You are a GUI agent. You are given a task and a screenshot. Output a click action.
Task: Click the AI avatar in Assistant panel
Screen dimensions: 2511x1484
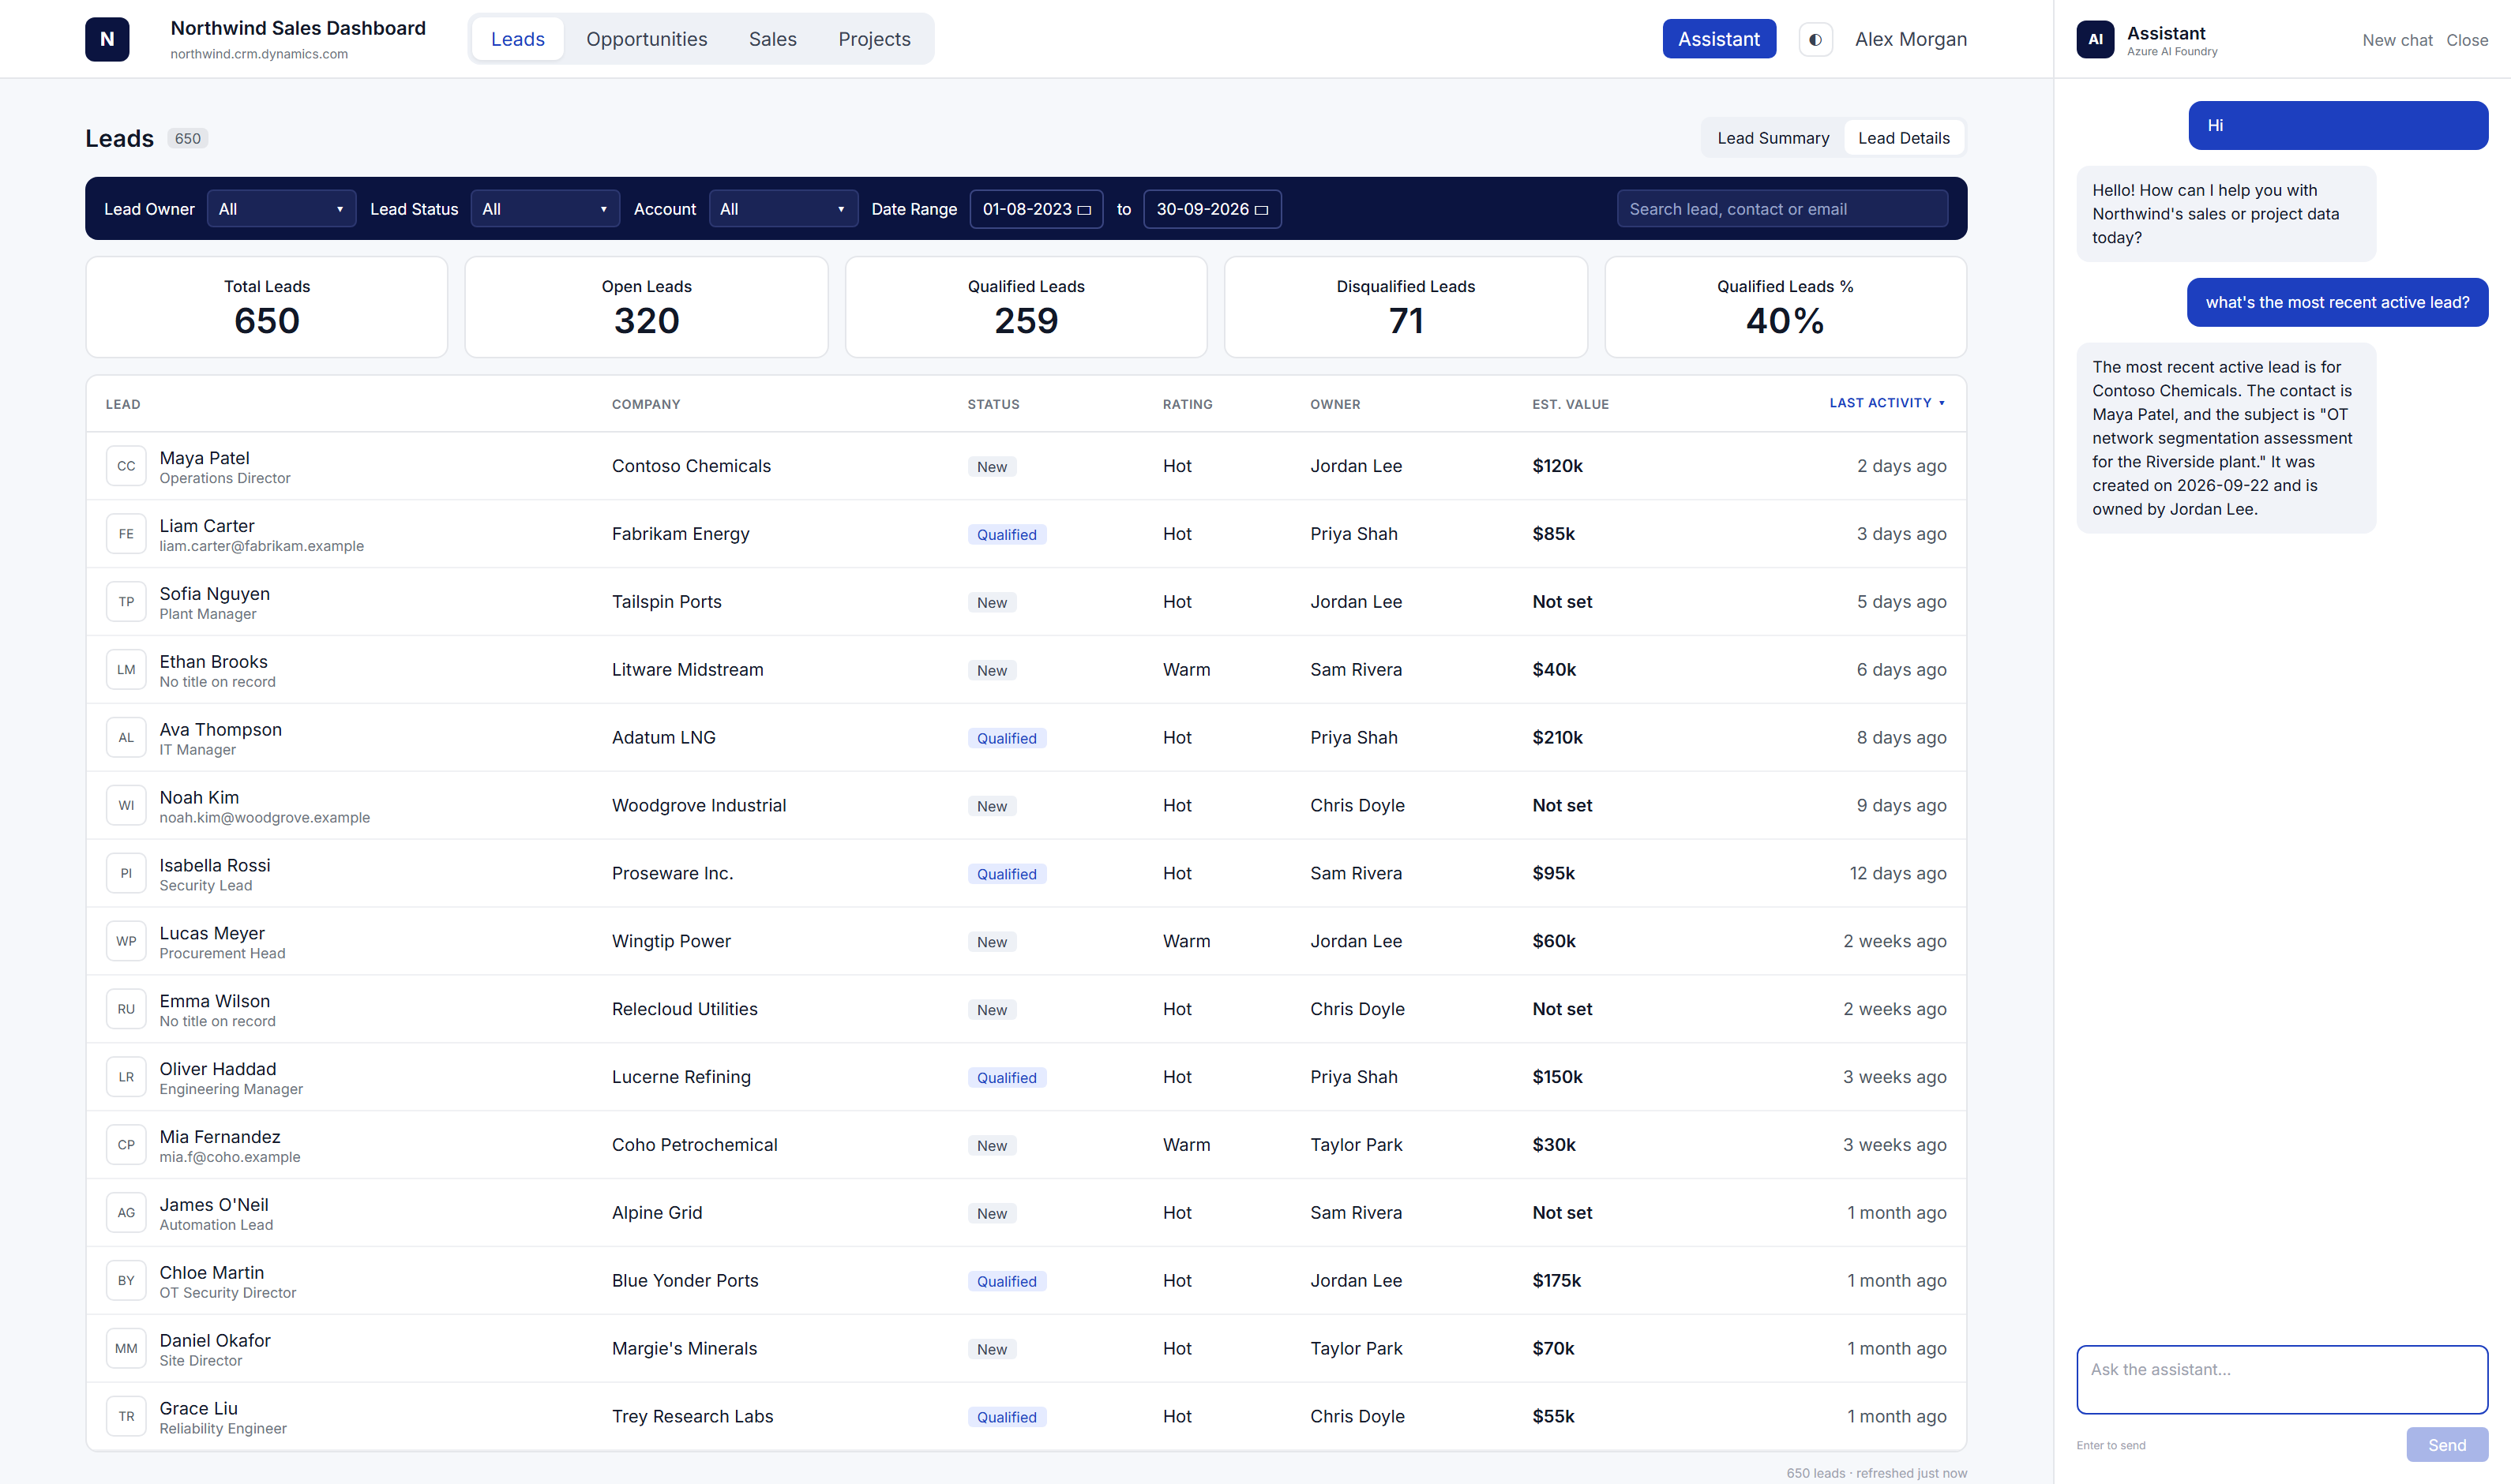(2095, 40)
